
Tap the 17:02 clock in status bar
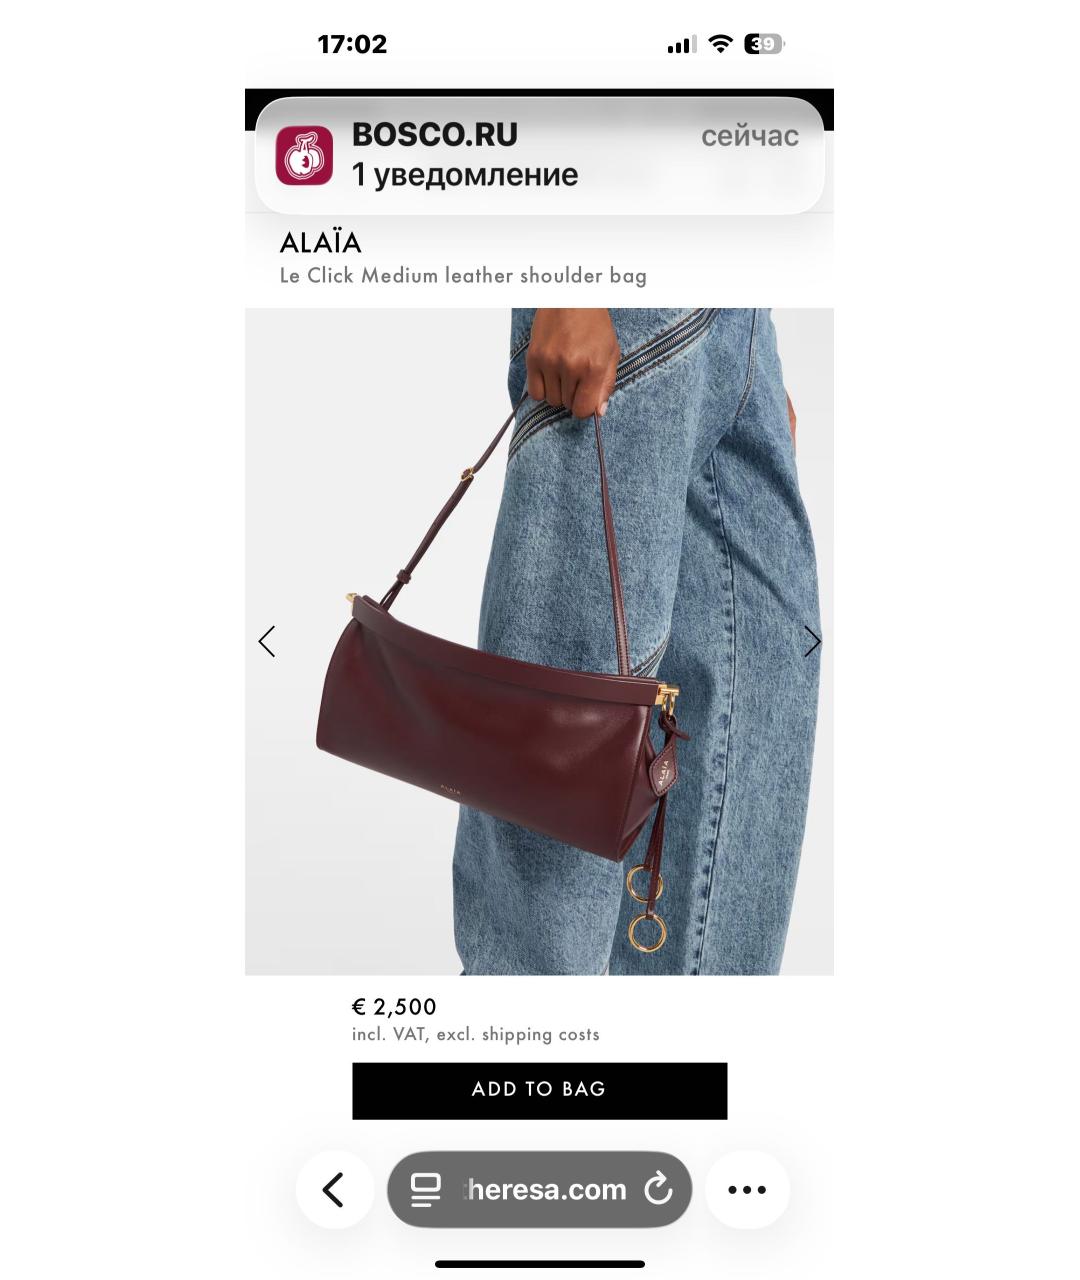pyautogui.click(x=352, y=44)
